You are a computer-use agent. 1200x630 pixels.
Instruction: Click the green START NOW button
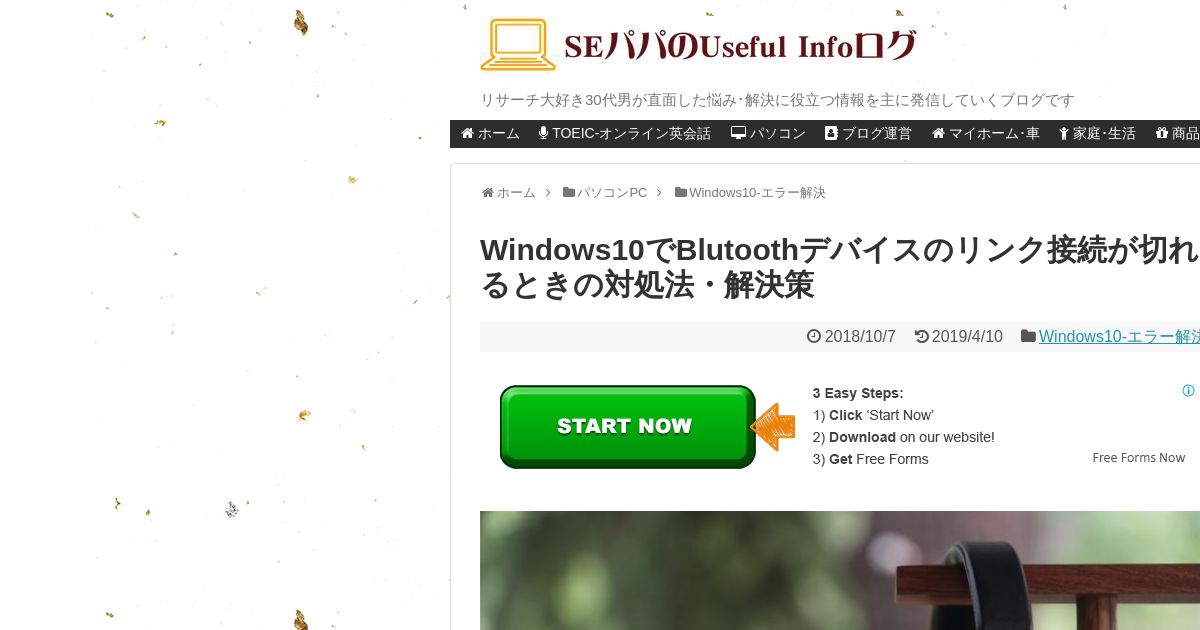[628, 427]
